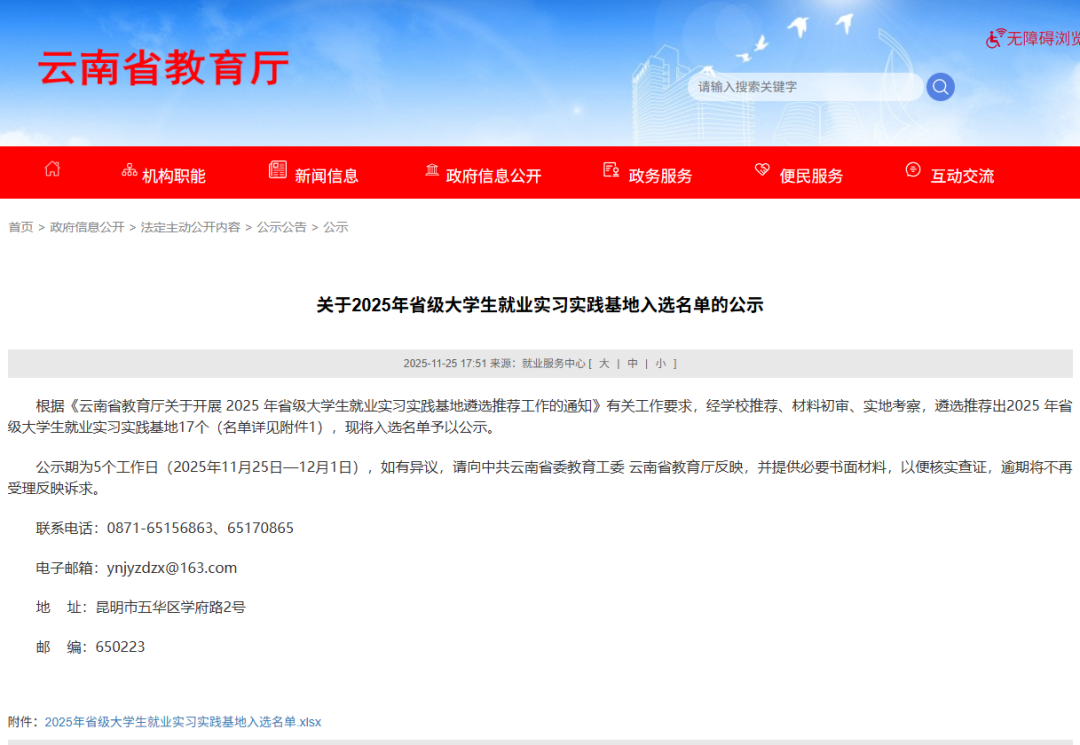Open 法定主动公开内容 breadcrumb link

190,227
